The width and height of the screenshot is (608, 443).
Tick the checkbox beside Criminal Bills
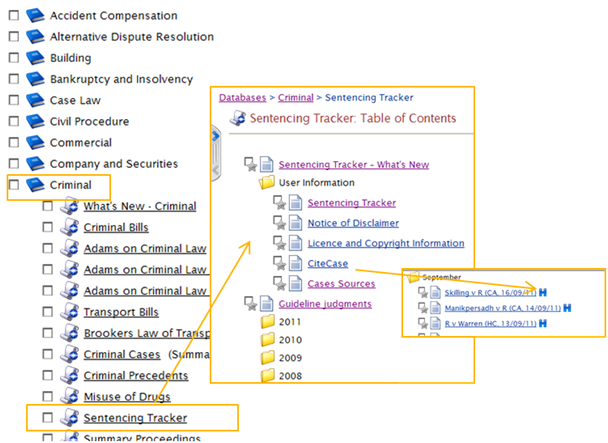pos(48,227)
